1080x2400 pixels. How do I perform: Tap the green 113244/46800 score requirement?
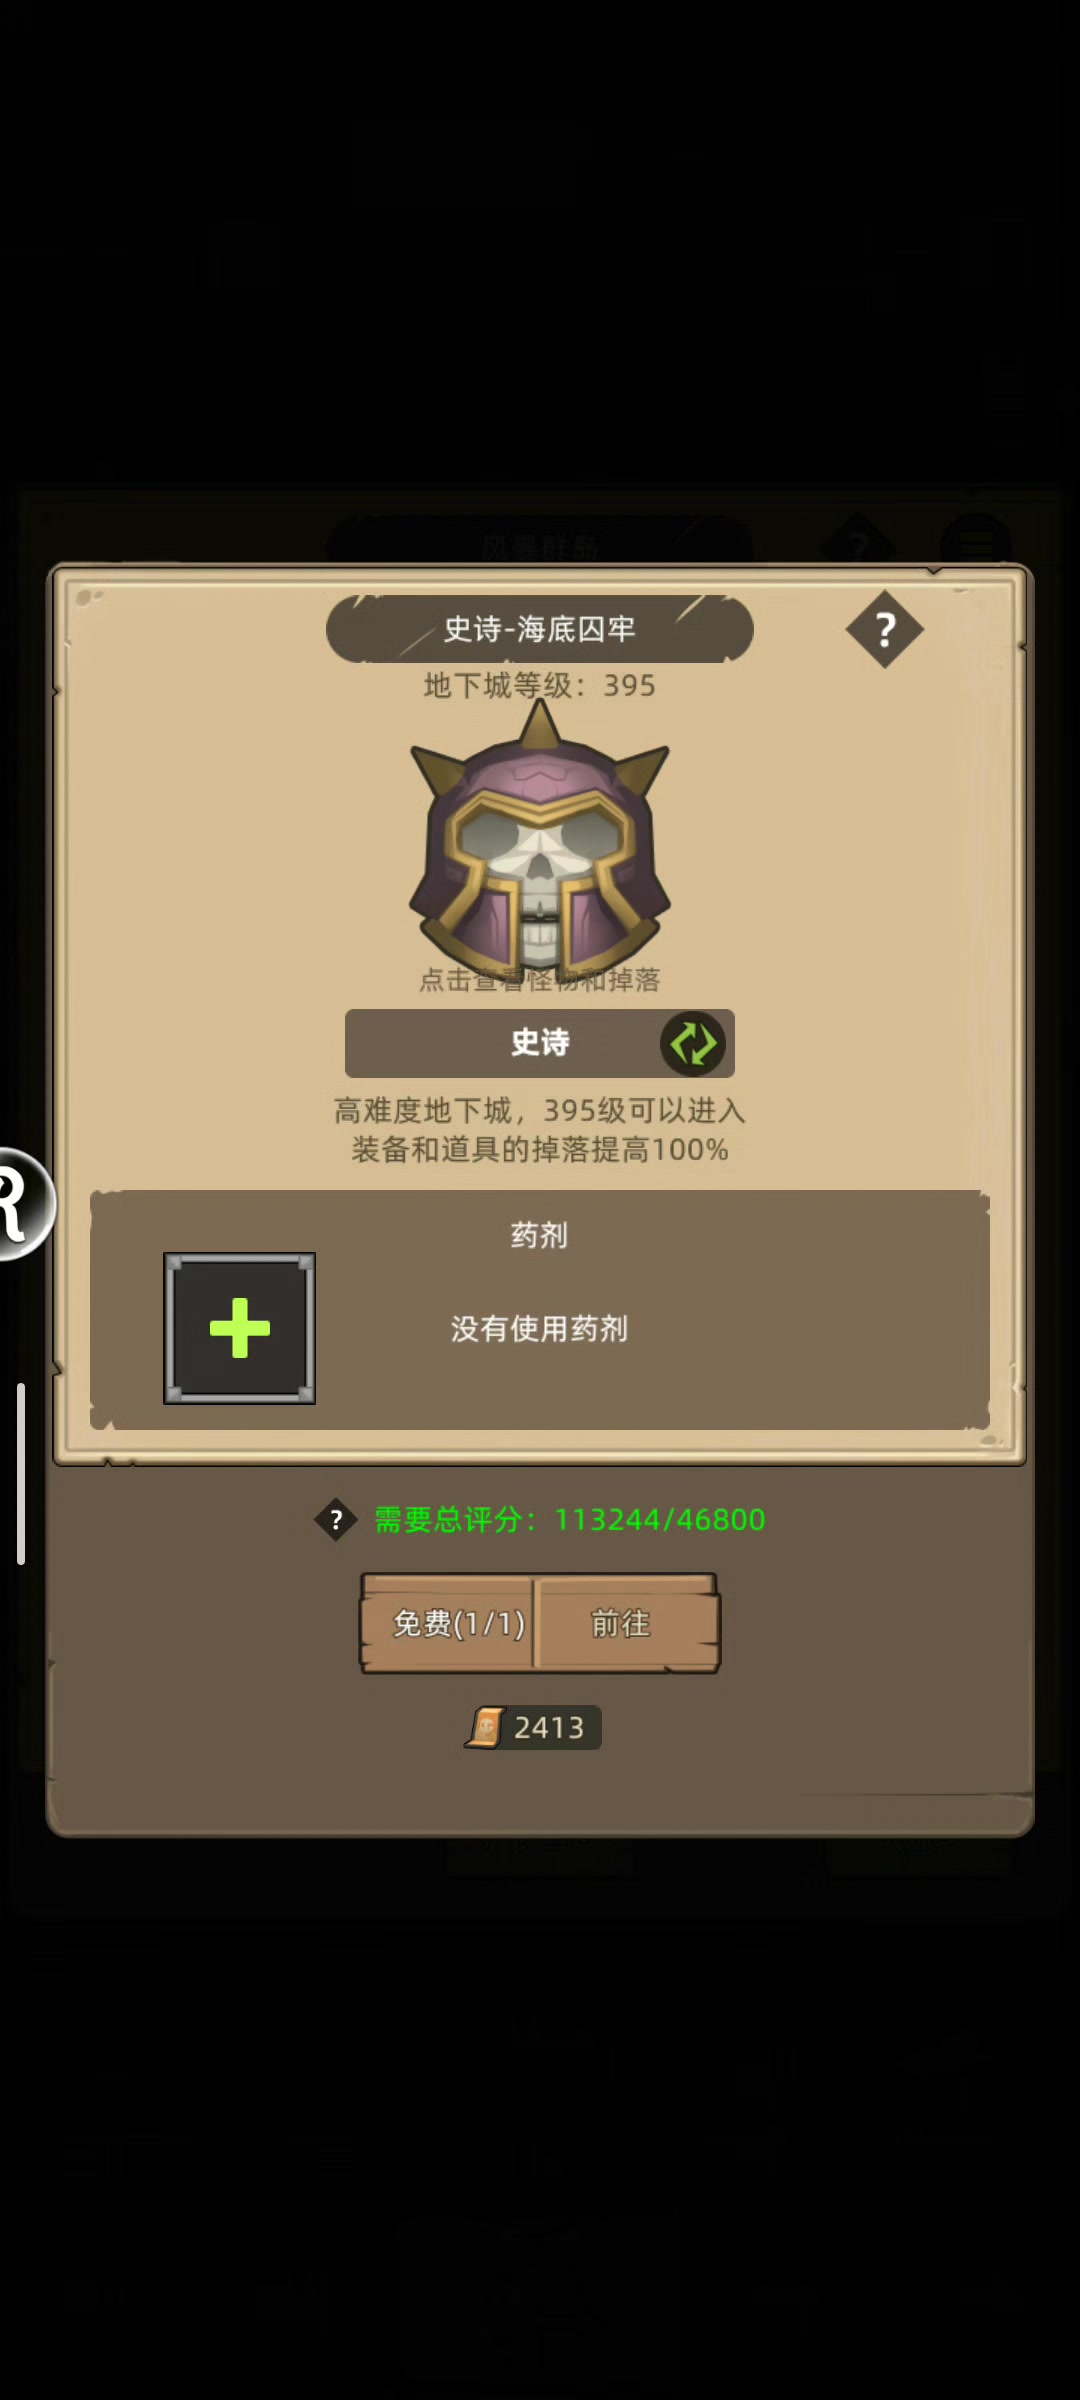pyautogui.click(x=660, y=1520)
